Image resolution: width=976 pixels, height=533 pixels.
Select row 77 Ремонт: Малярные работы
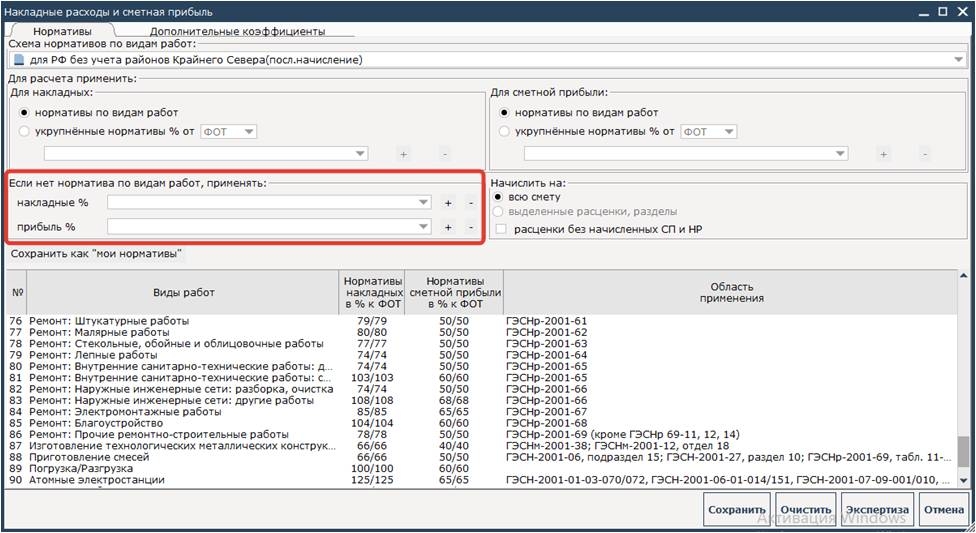pos(482,332)
